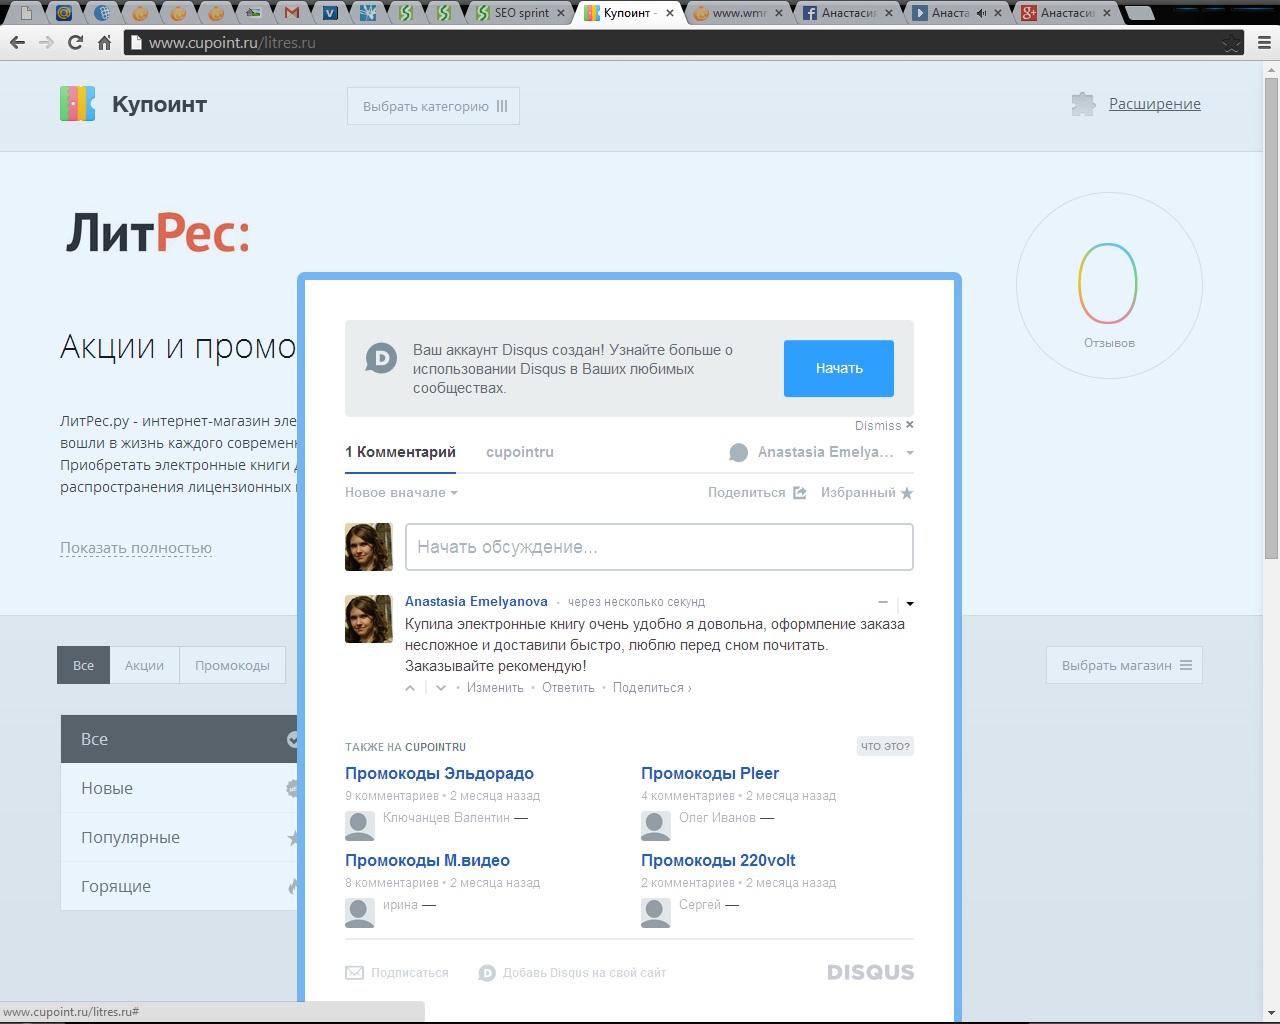Click the small Disqus icon near Добавь Disqus
Screen dimensions: 1280x1024
click(x=487, y=973)
